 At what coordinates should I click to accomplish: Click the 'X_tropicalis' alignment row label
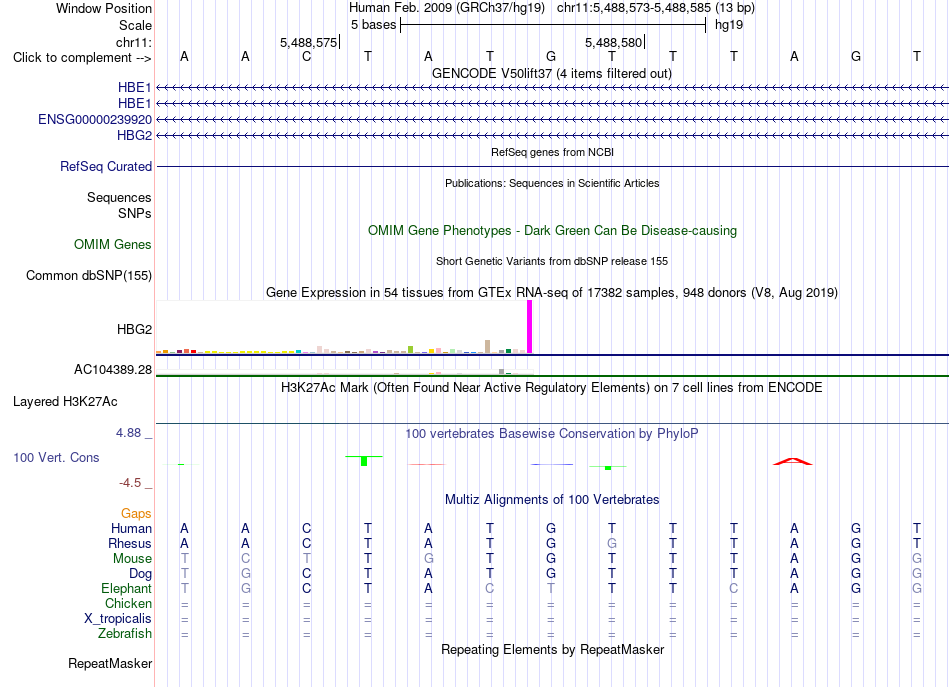(x=118, y=619)
